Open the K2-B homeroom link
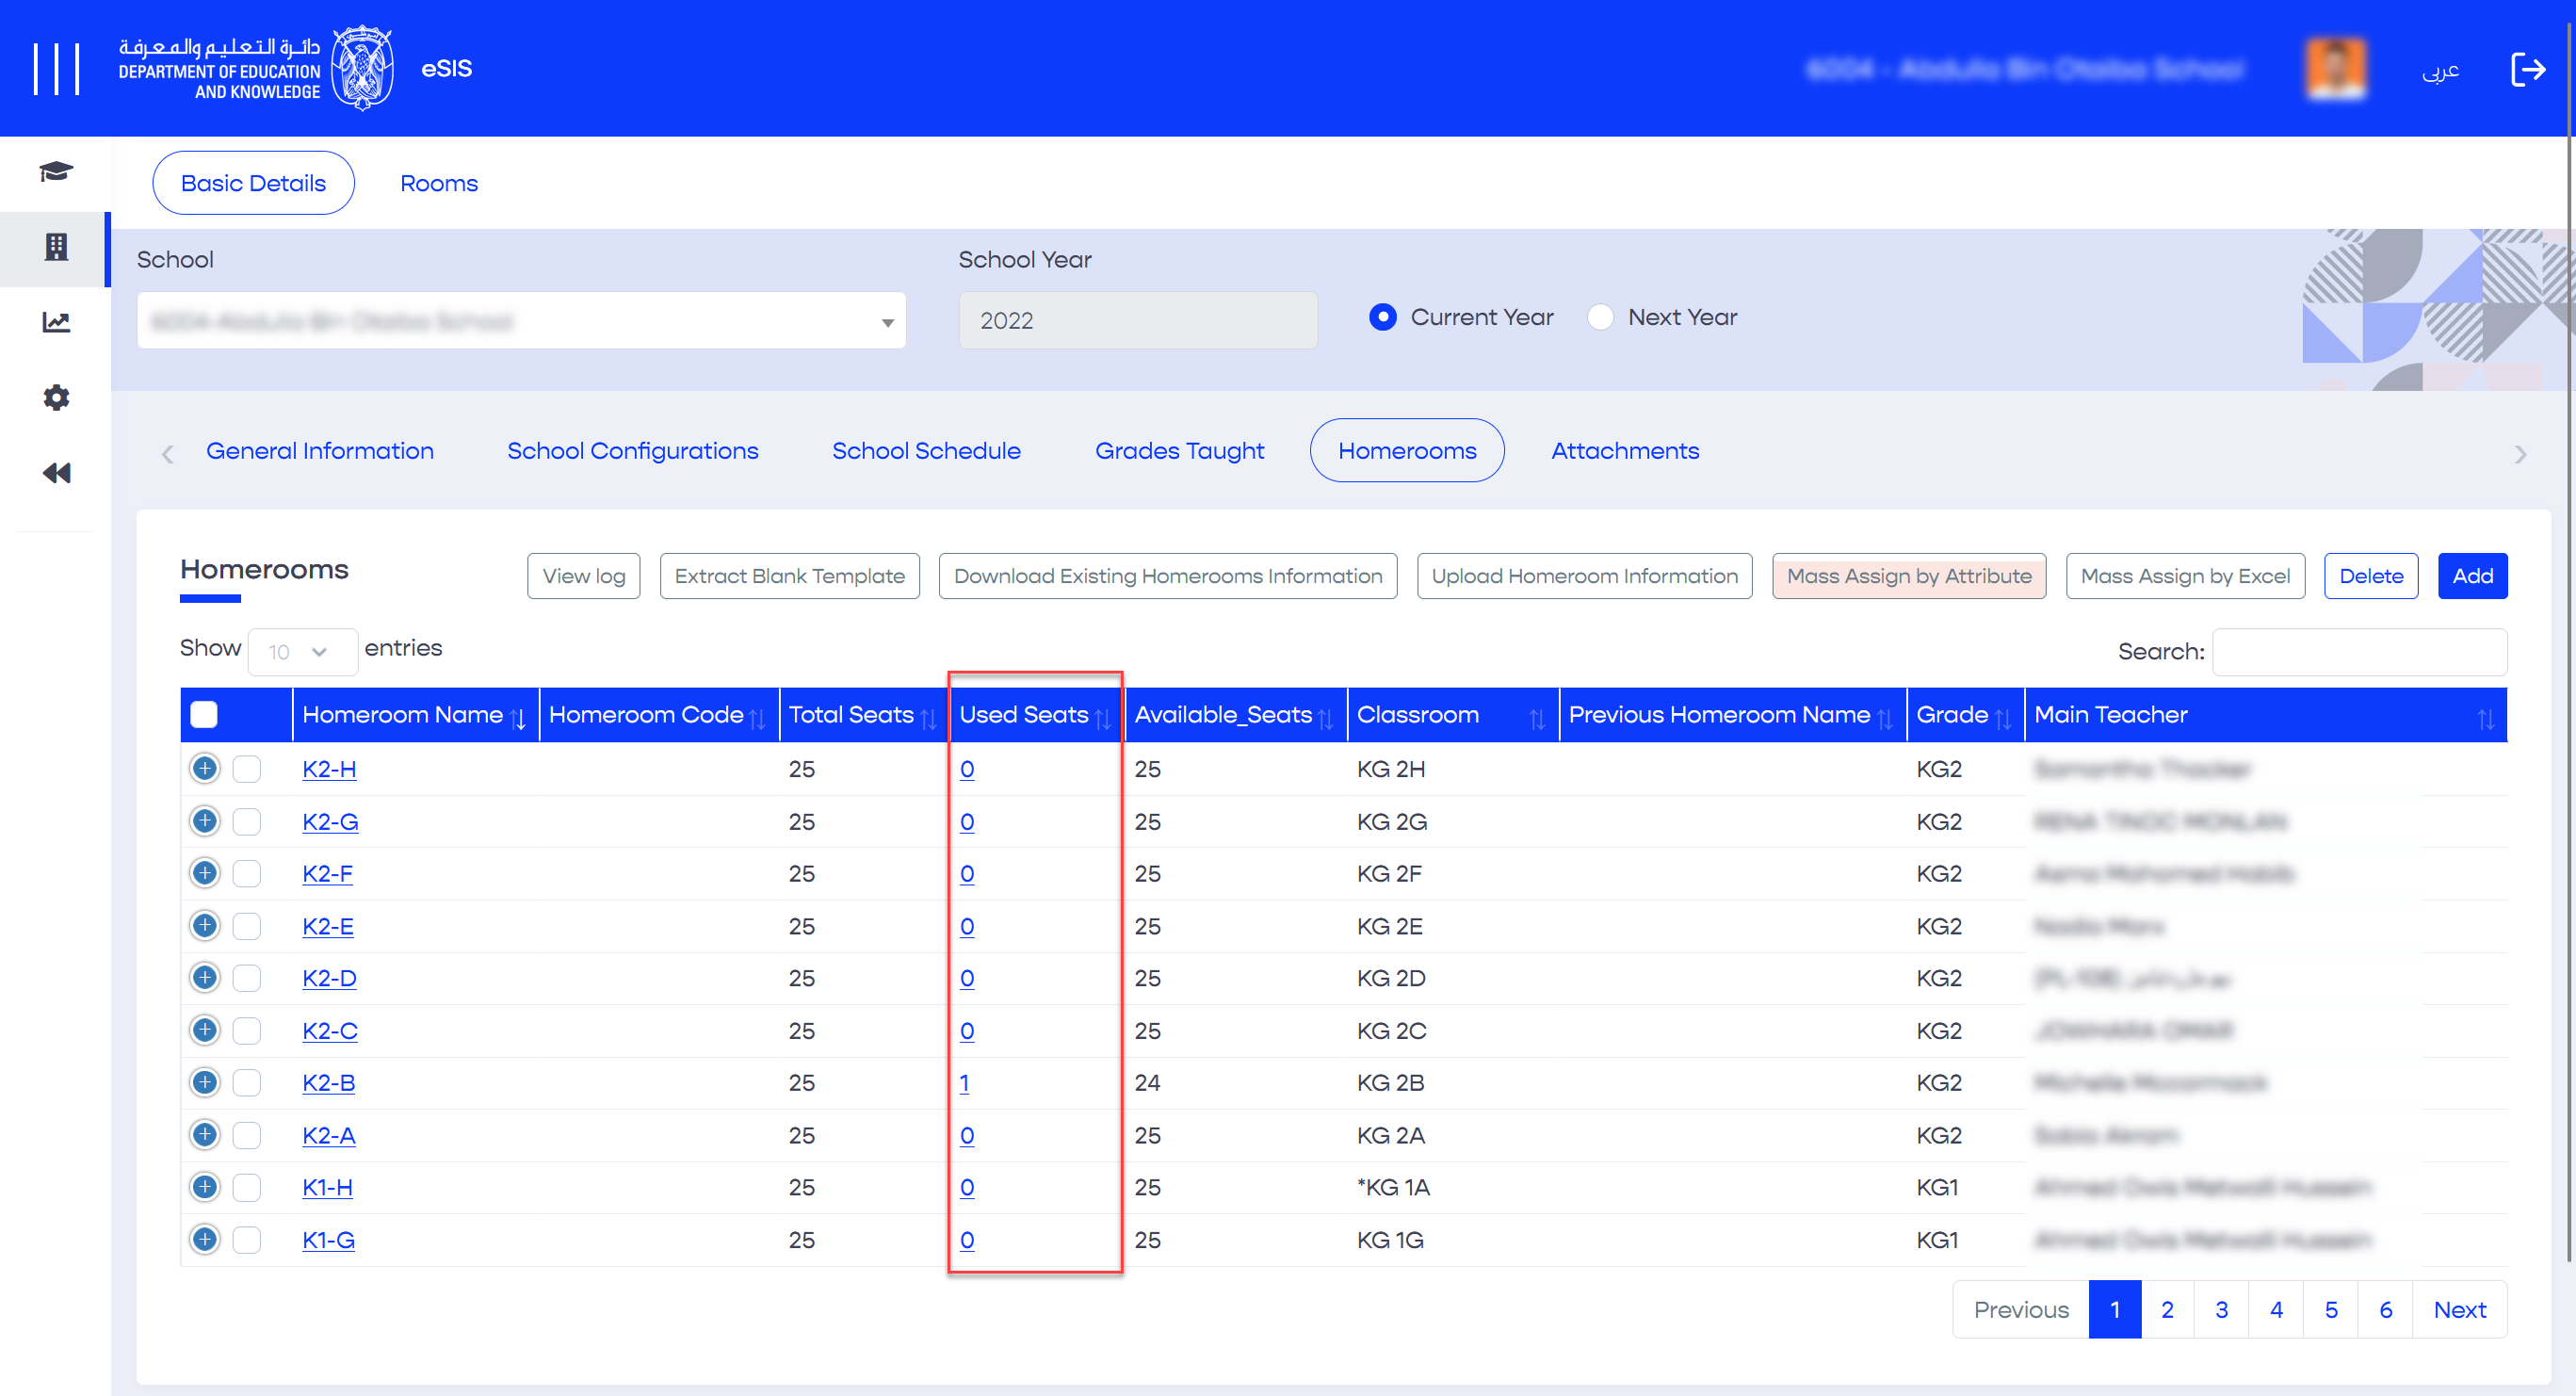The image size is (2576, 1396). [329, 1083]
